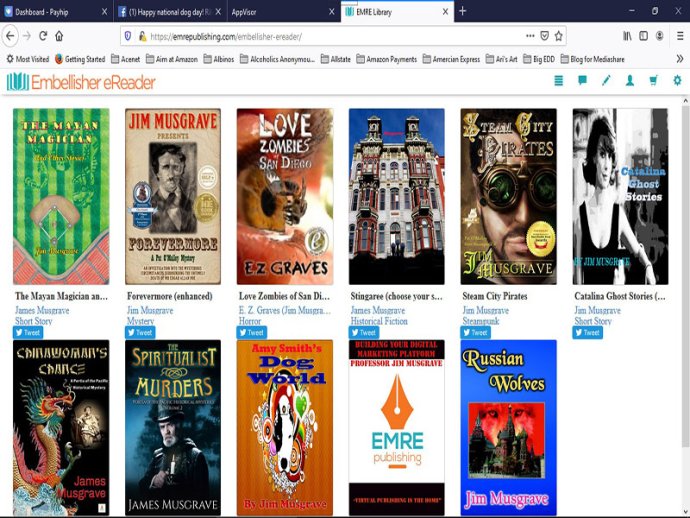
Task: Click the site security padlock icon
Action: (x=142, y=36)
